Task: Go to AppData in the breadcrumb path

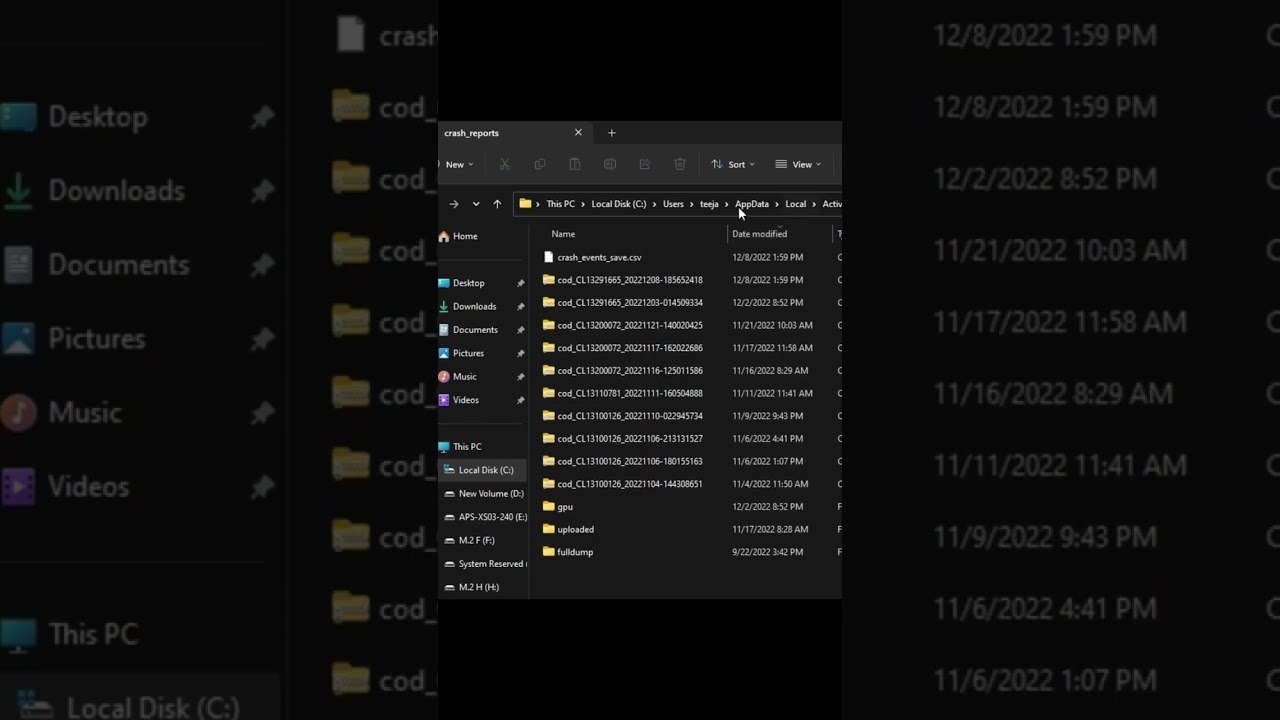Action: 752,204
